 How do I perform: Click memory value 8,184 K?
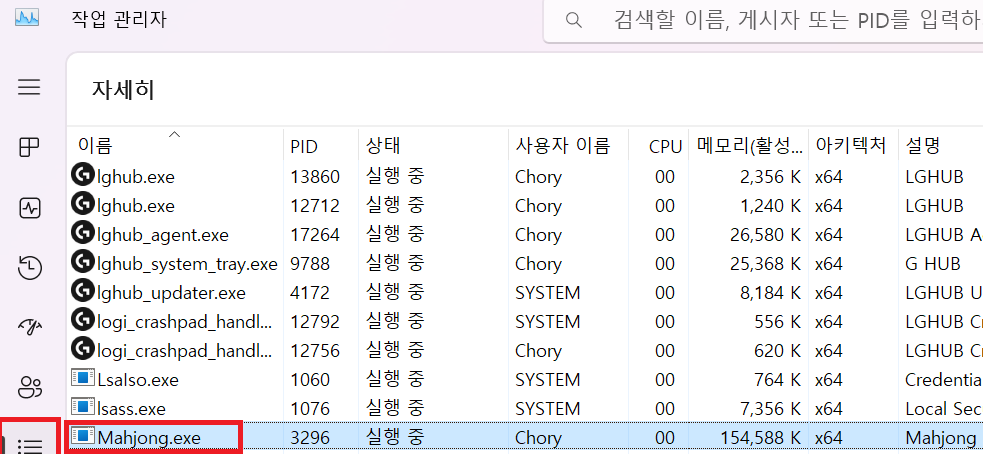[x=770, y=293]
